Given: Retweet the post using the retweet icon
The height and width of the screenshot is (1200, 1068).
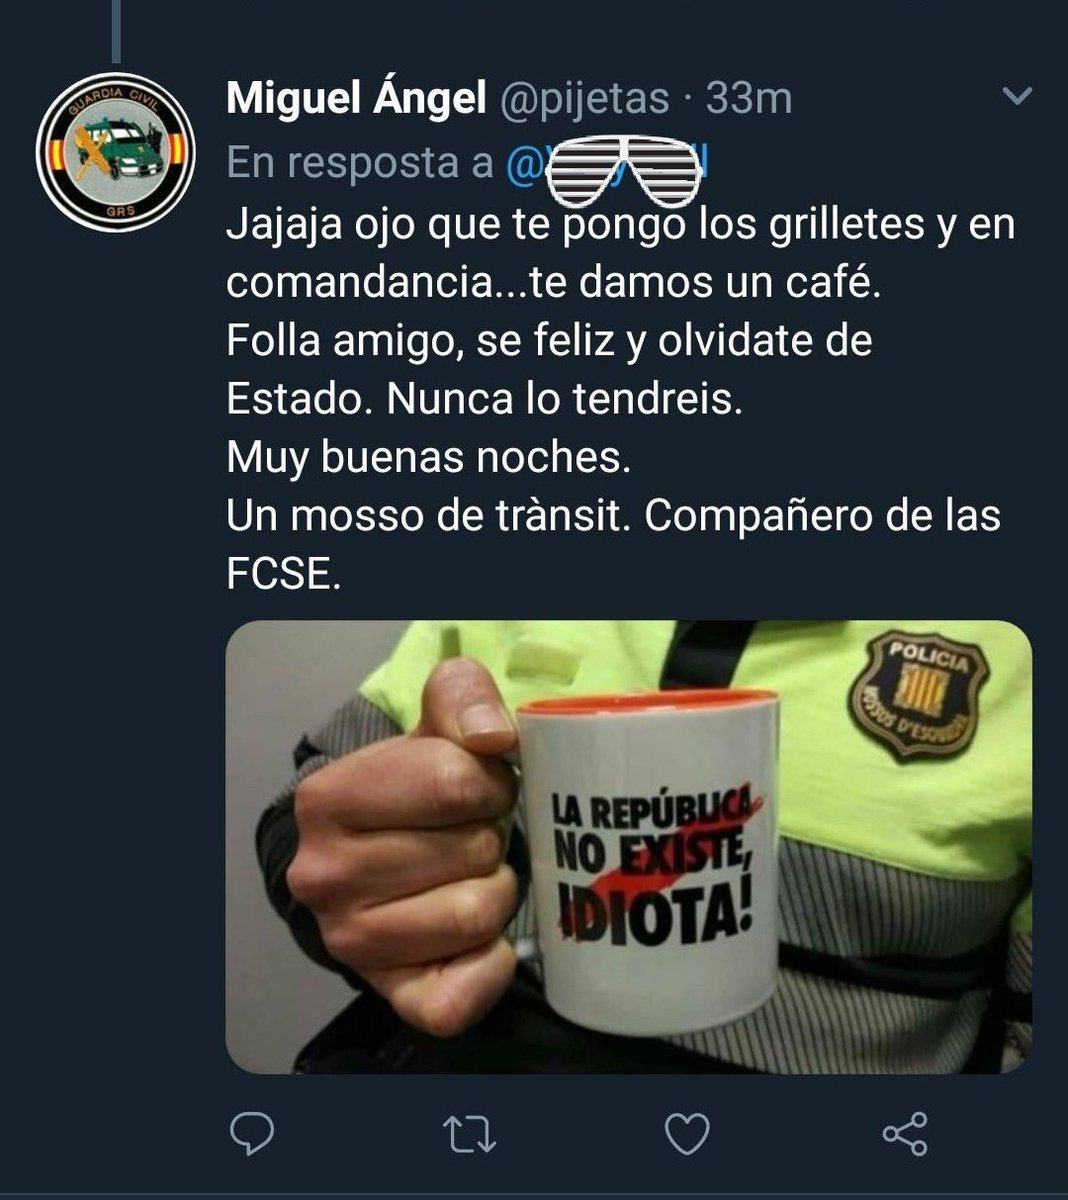Looking at the screenshot, I should click(x=469, y=1134).
